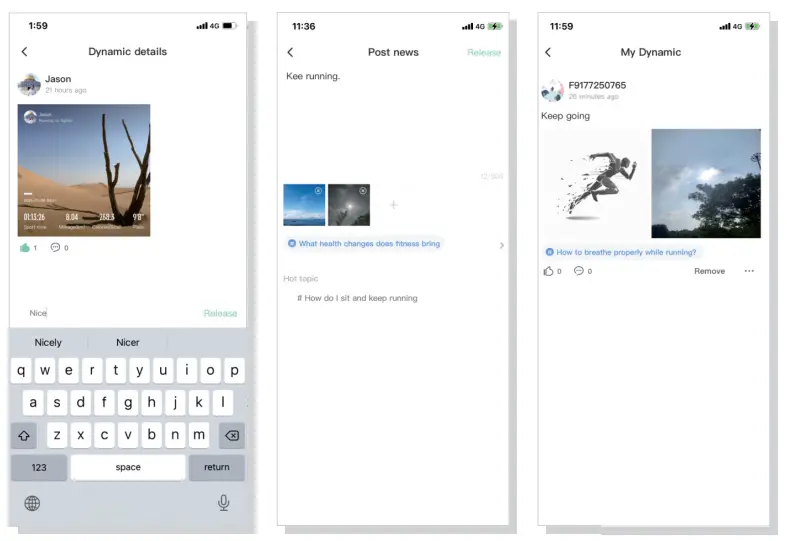Open the cloudy sky tree photo
This screenshot has height=541, width=787.
706,183
